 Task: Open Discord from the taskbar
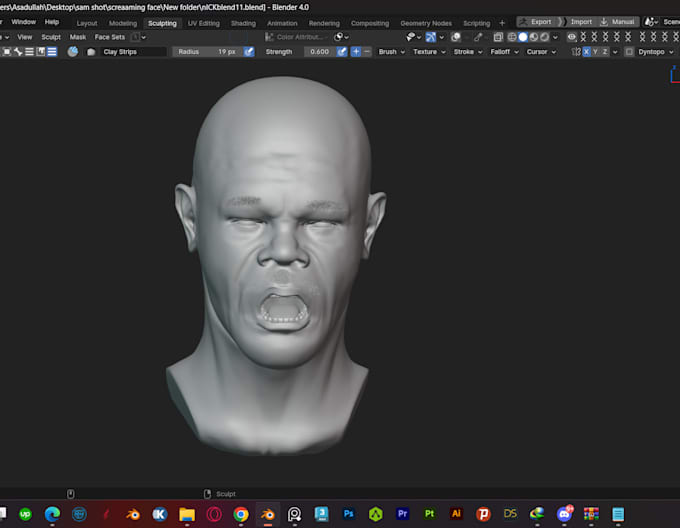click(564, 514)
